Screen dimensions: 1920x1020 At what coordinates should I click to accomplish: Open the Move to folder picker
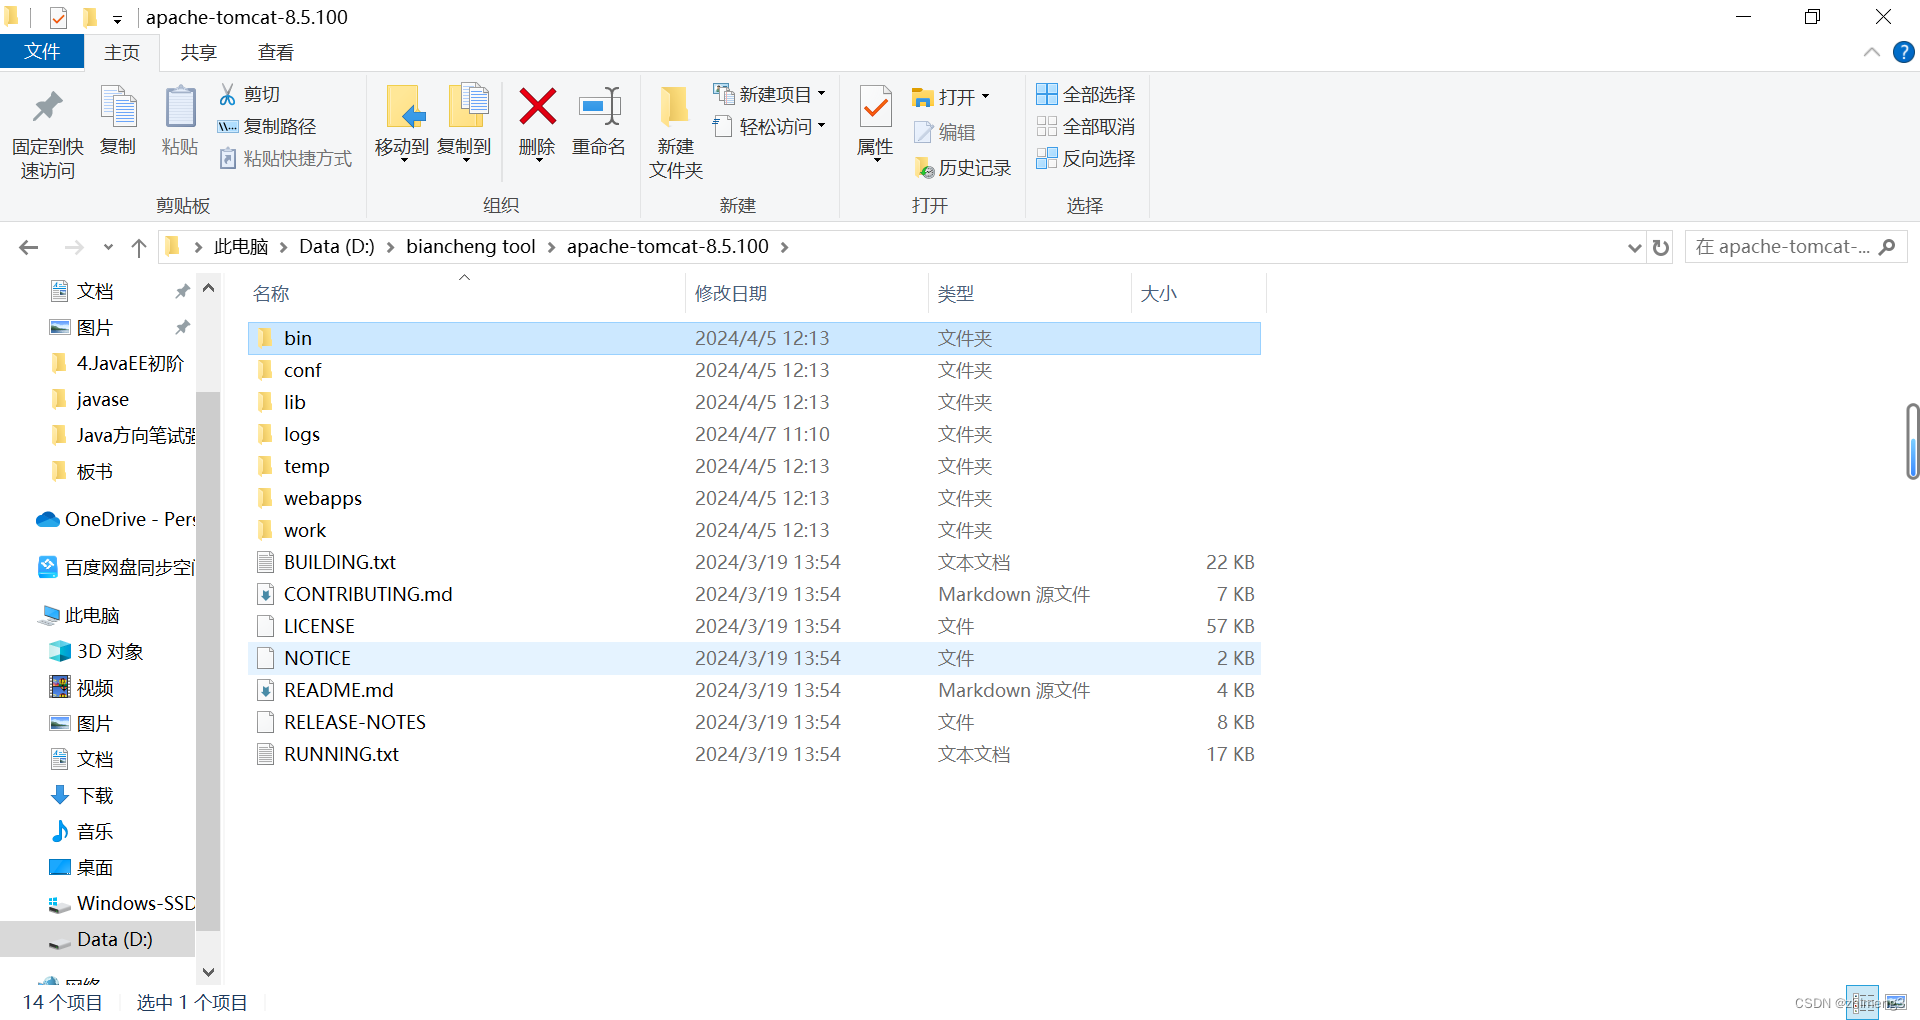402,123
